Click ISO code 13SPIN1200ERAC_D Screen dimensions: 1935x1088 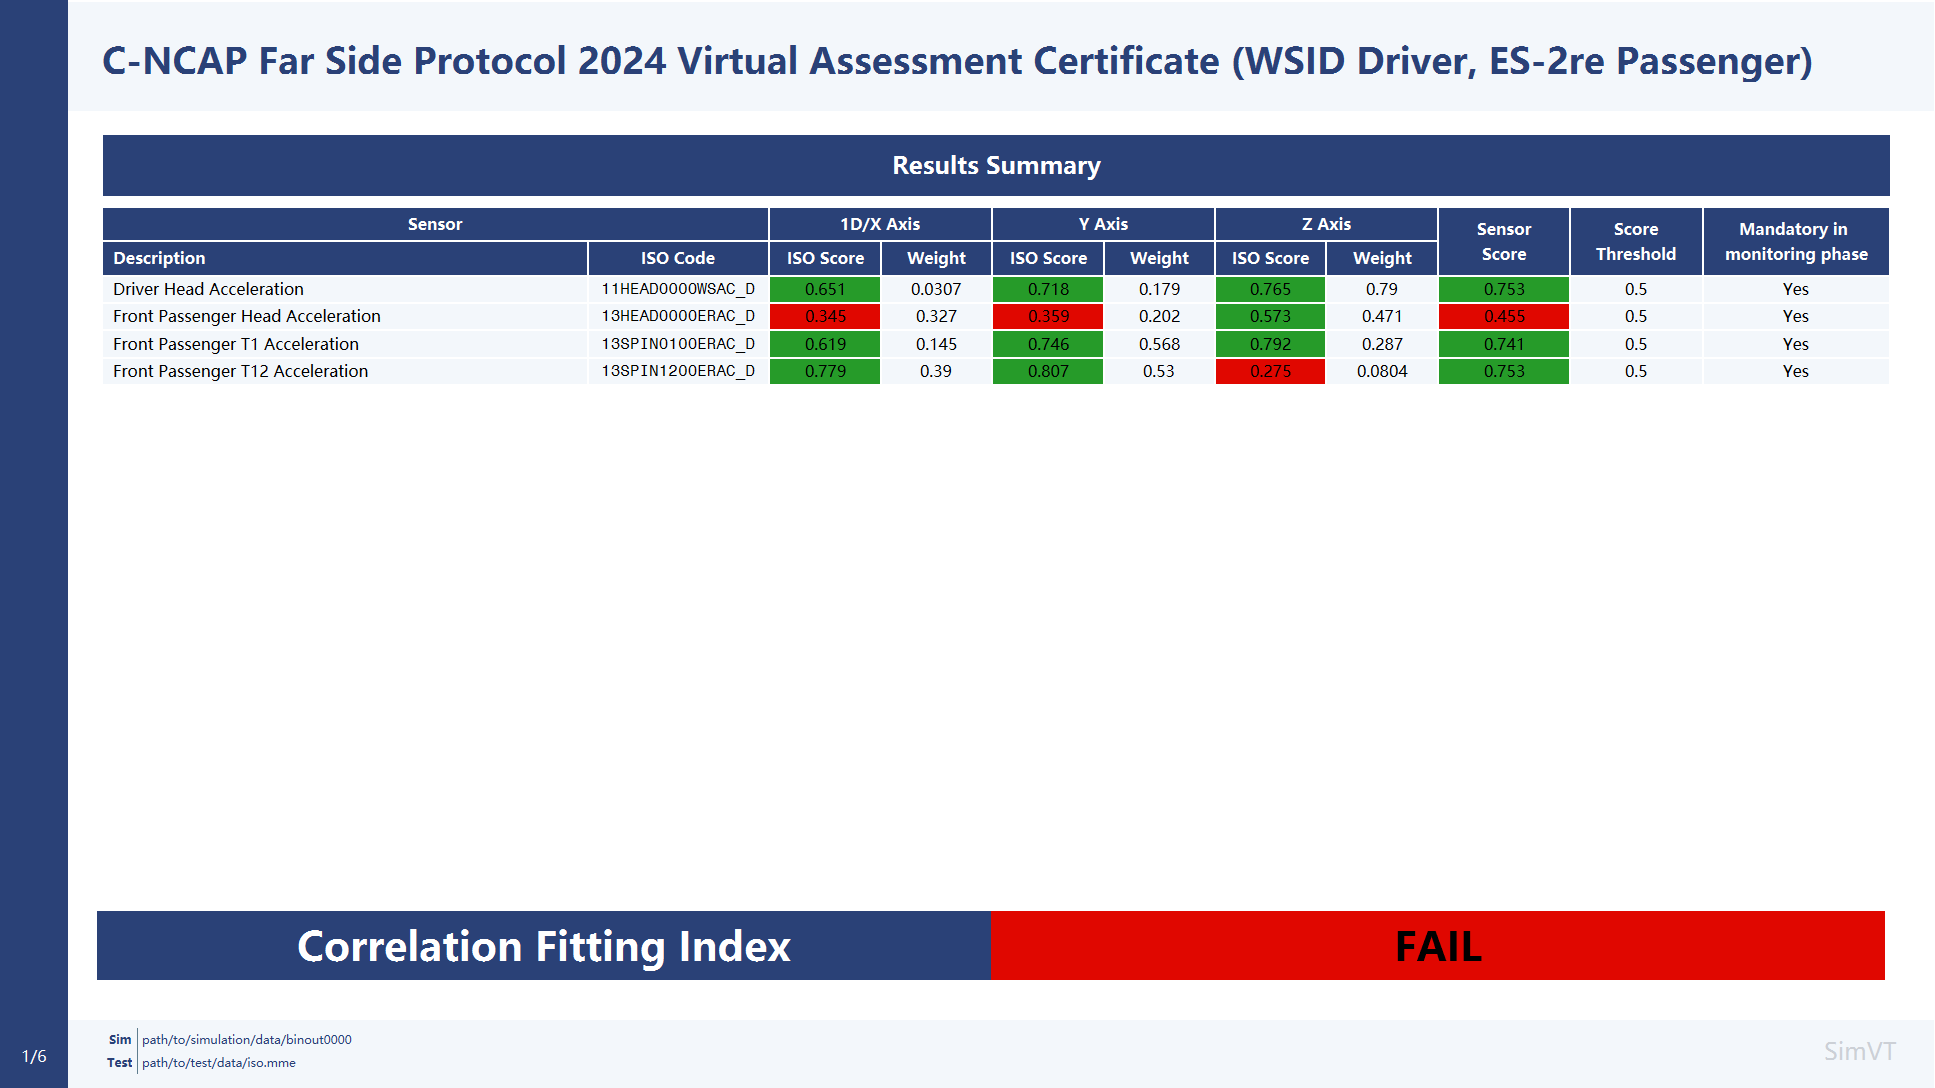(678, 371)
